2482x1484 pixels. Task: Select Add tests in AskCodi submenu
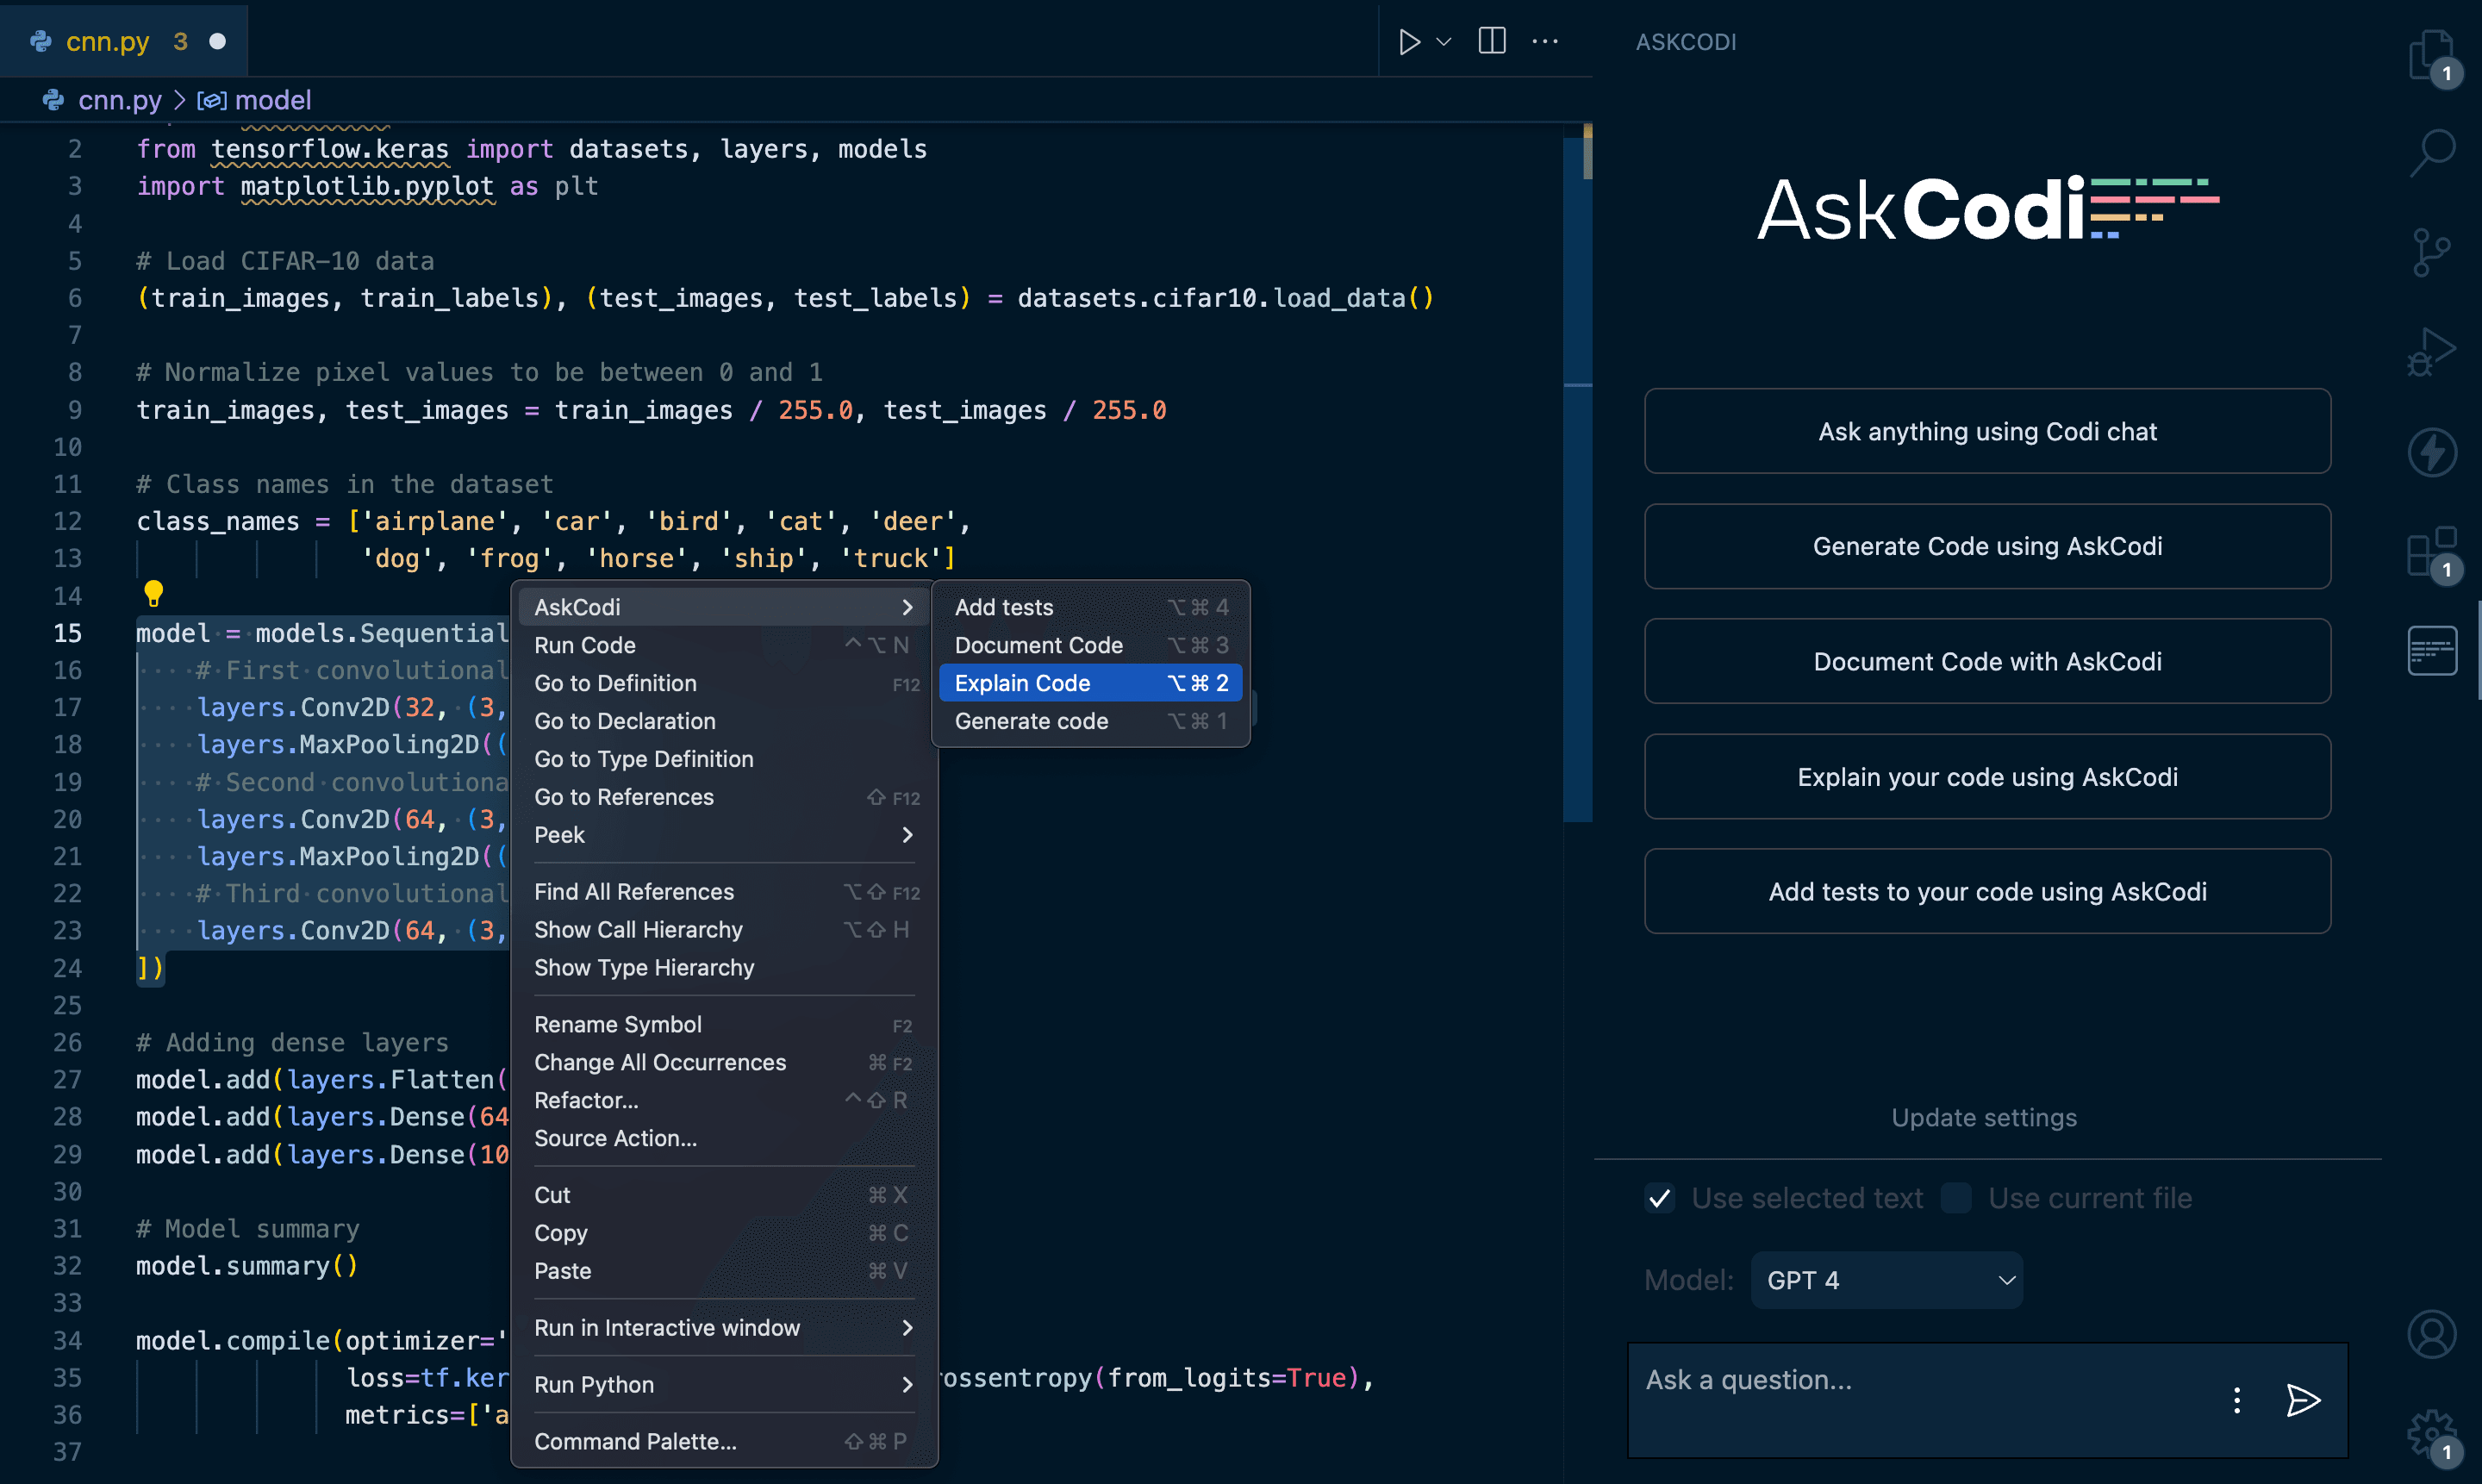point(1090,607)
